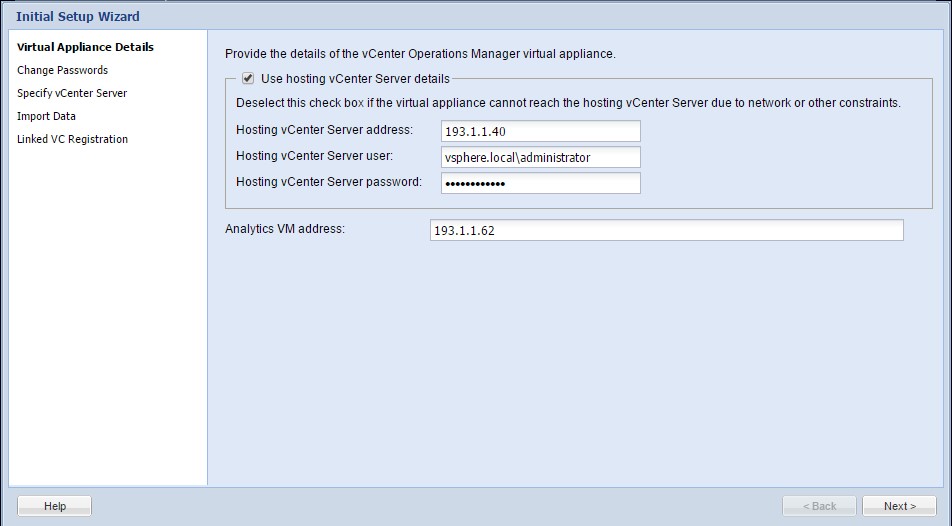The image size is (952, 526).
Task: Proceed with the Next button
Action: click(899, 506)
